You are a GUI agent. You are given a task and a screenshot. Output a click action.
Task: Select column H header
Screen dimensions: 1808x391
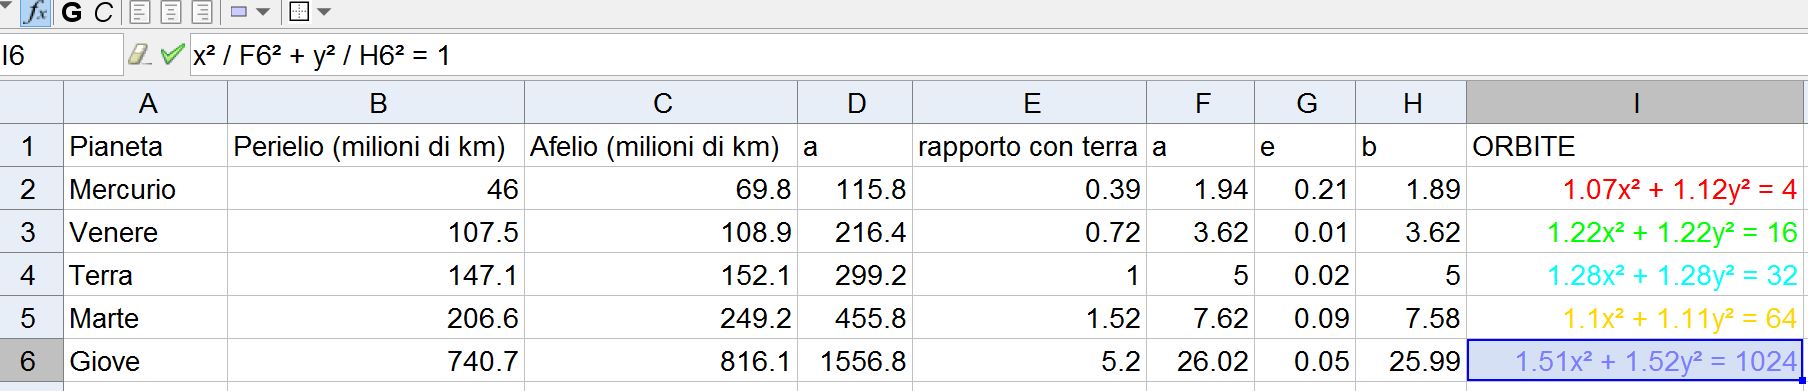[x=1411, y=103]
